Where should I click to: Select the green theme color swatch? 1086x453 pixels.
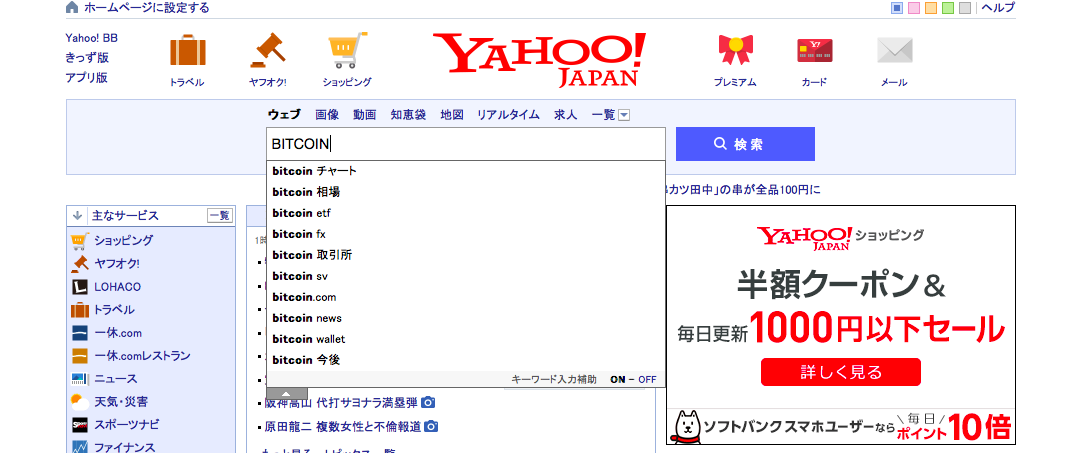click(947, 8)
